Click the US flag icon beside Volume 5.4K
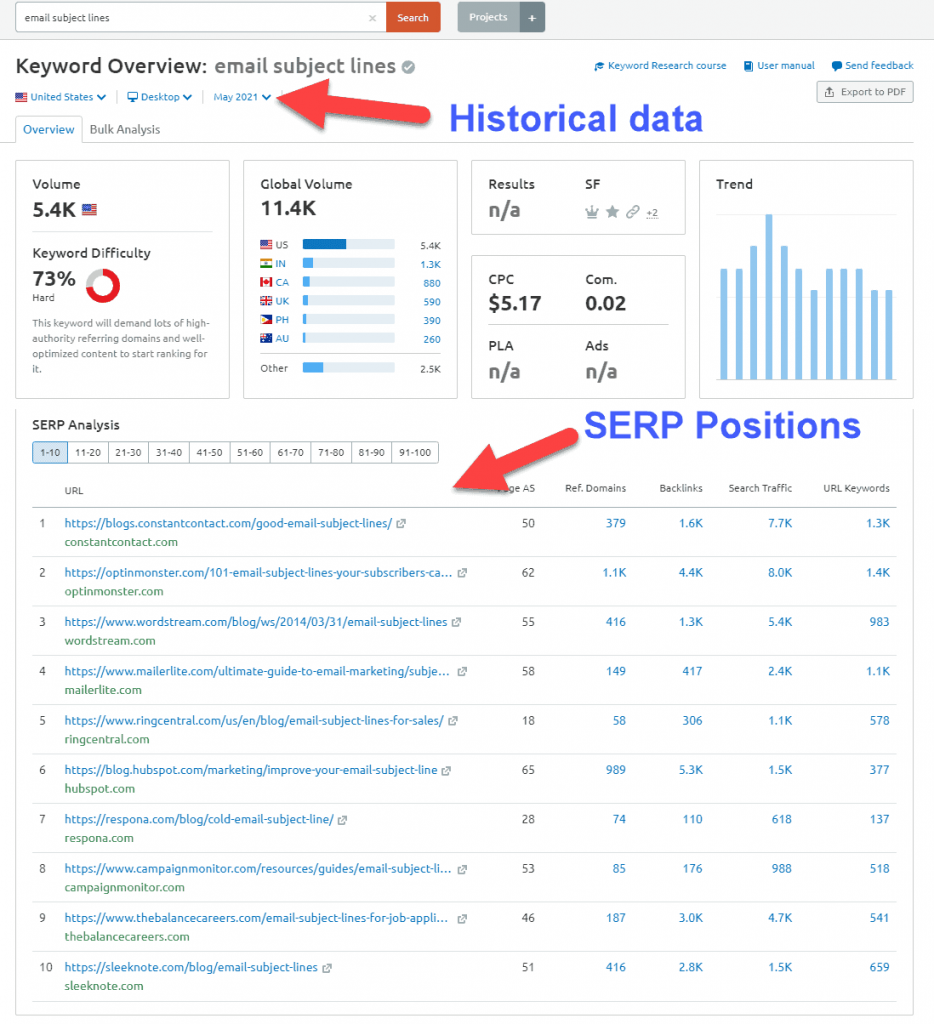Image resolution: width=934 pixels, height=1024 pixels. (89, 210)
